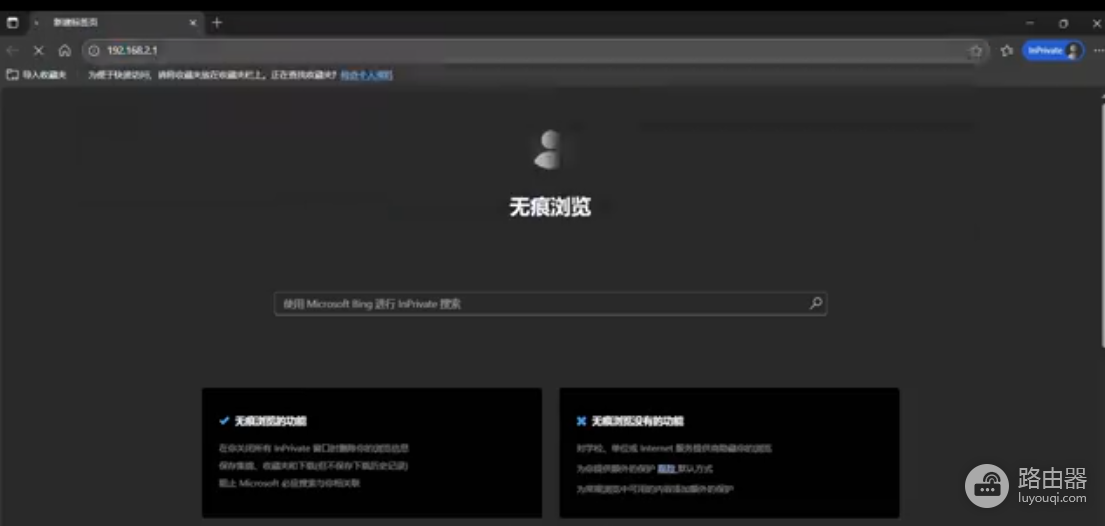Restore down the browser window

click(x=1063, y=23)
